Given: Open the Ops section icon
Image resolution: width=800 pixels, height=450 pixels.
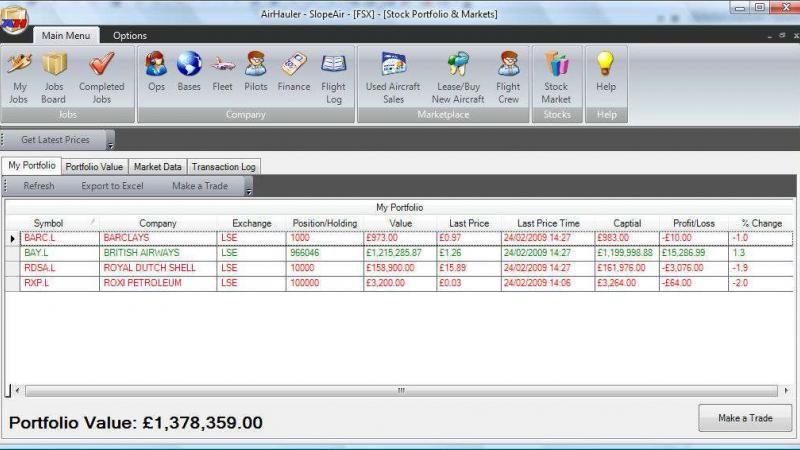Looking at the screenshot, I should (x=156, y=71).
